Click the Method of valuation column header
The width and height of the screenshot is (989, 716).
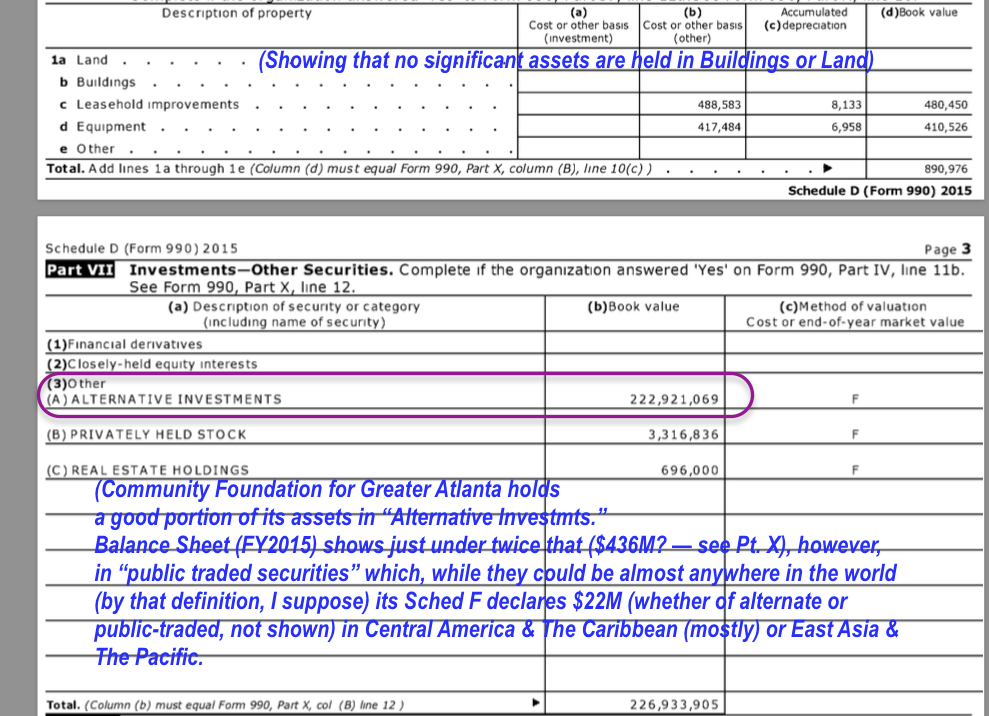coord(853,314)
